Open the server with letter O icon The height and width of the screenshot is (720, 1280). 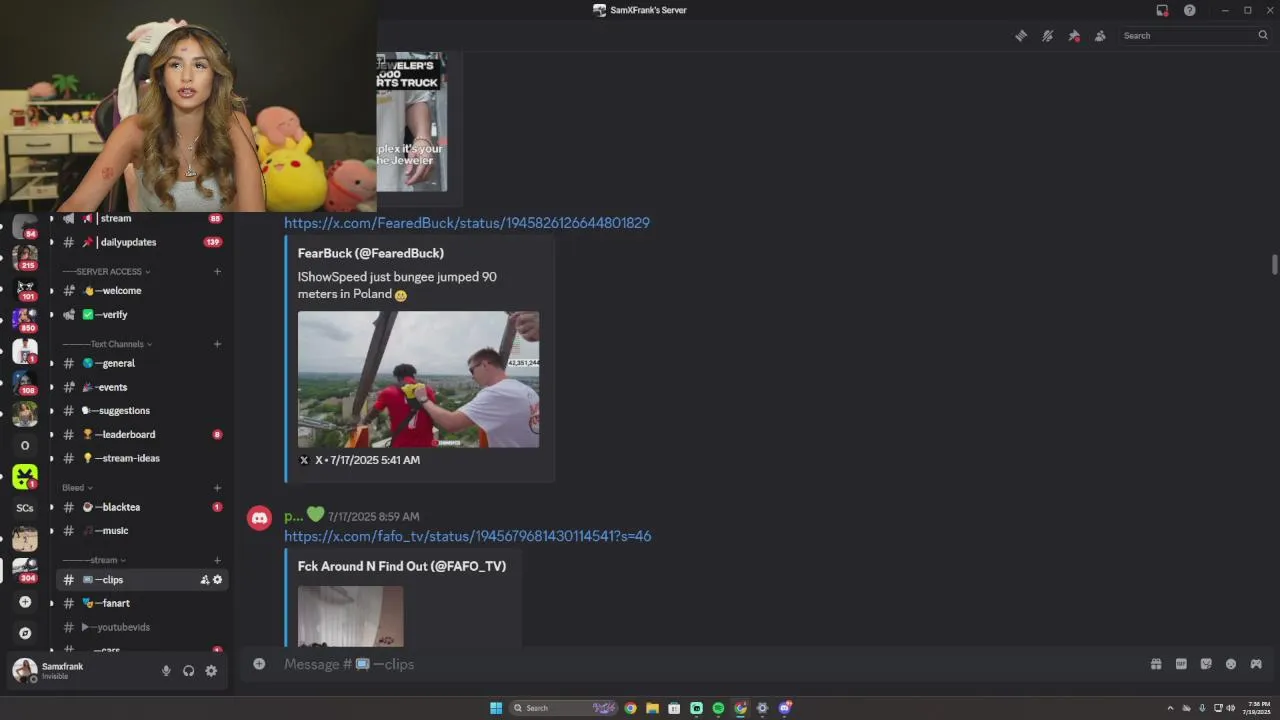point(25,445)
